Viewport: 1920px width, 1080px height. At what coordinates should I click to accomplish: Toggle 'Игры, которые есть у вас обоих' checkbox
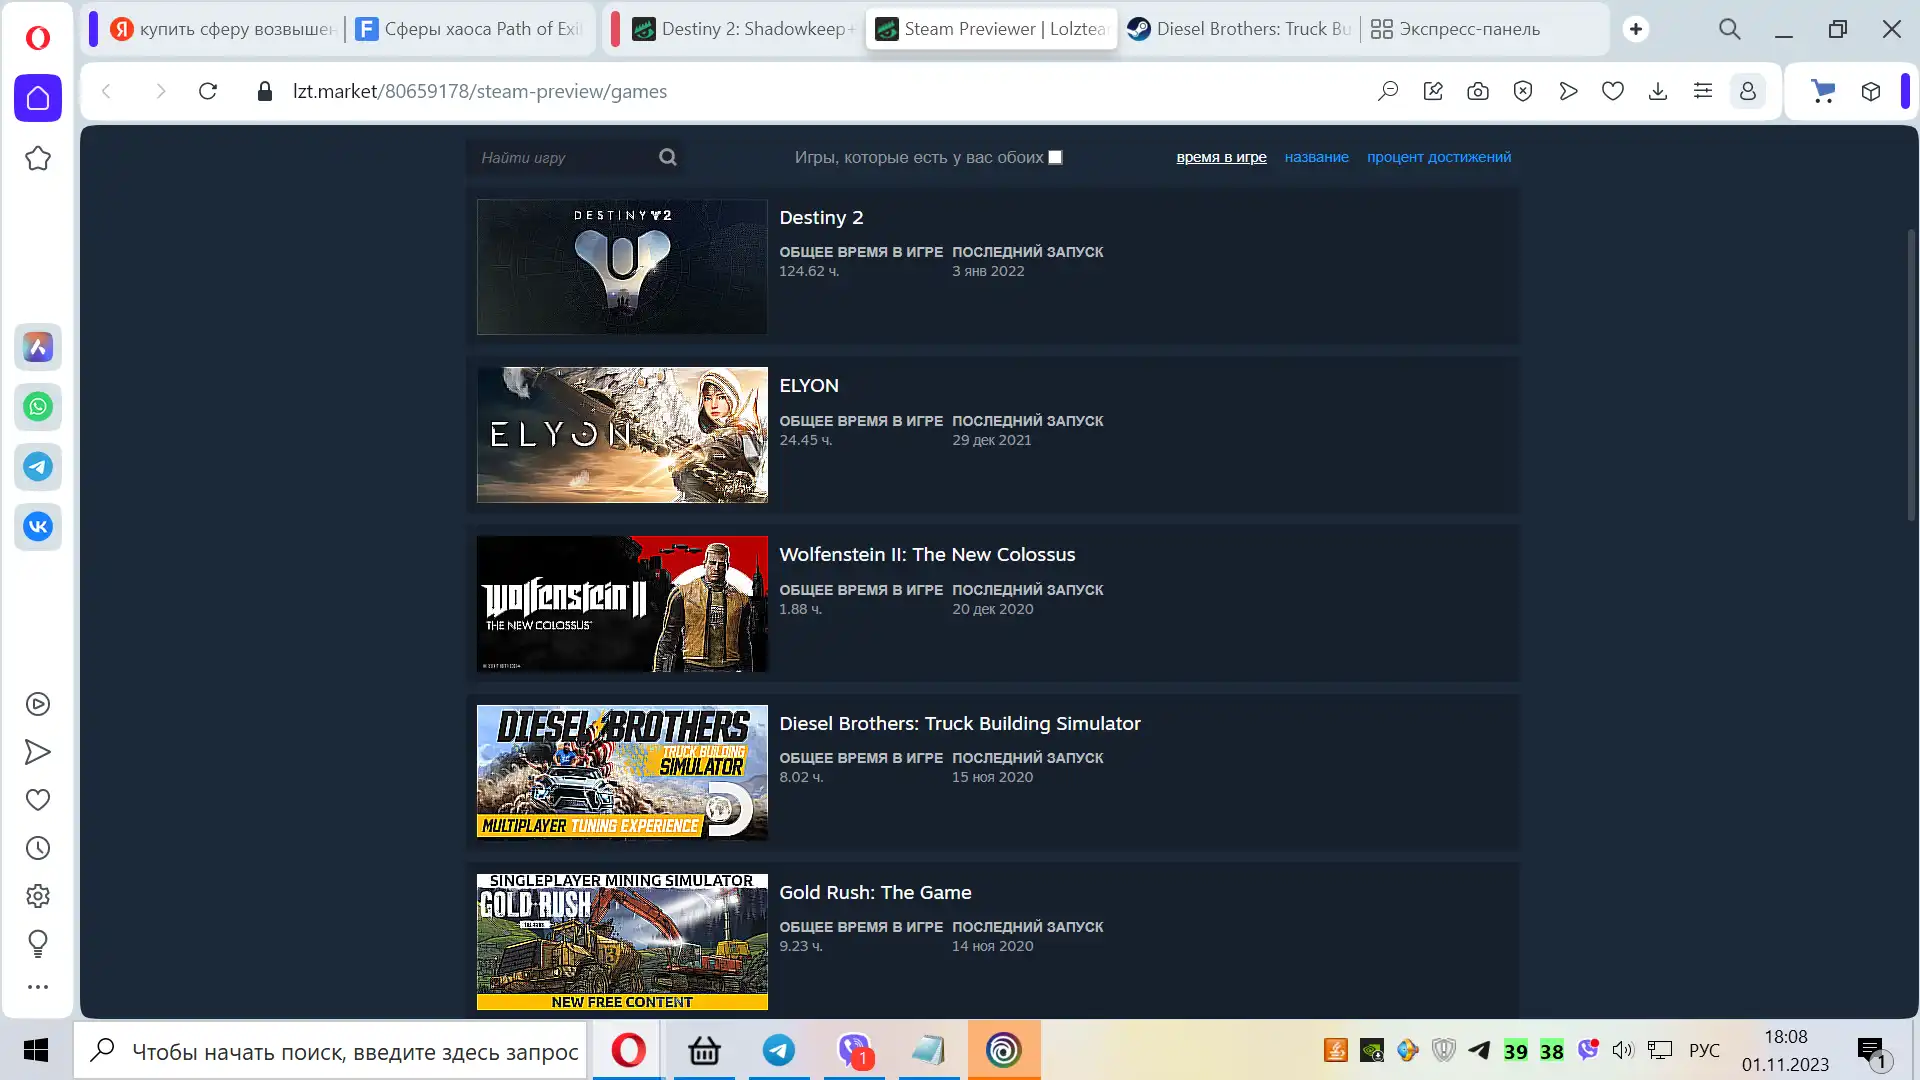tap(1055, 157)
